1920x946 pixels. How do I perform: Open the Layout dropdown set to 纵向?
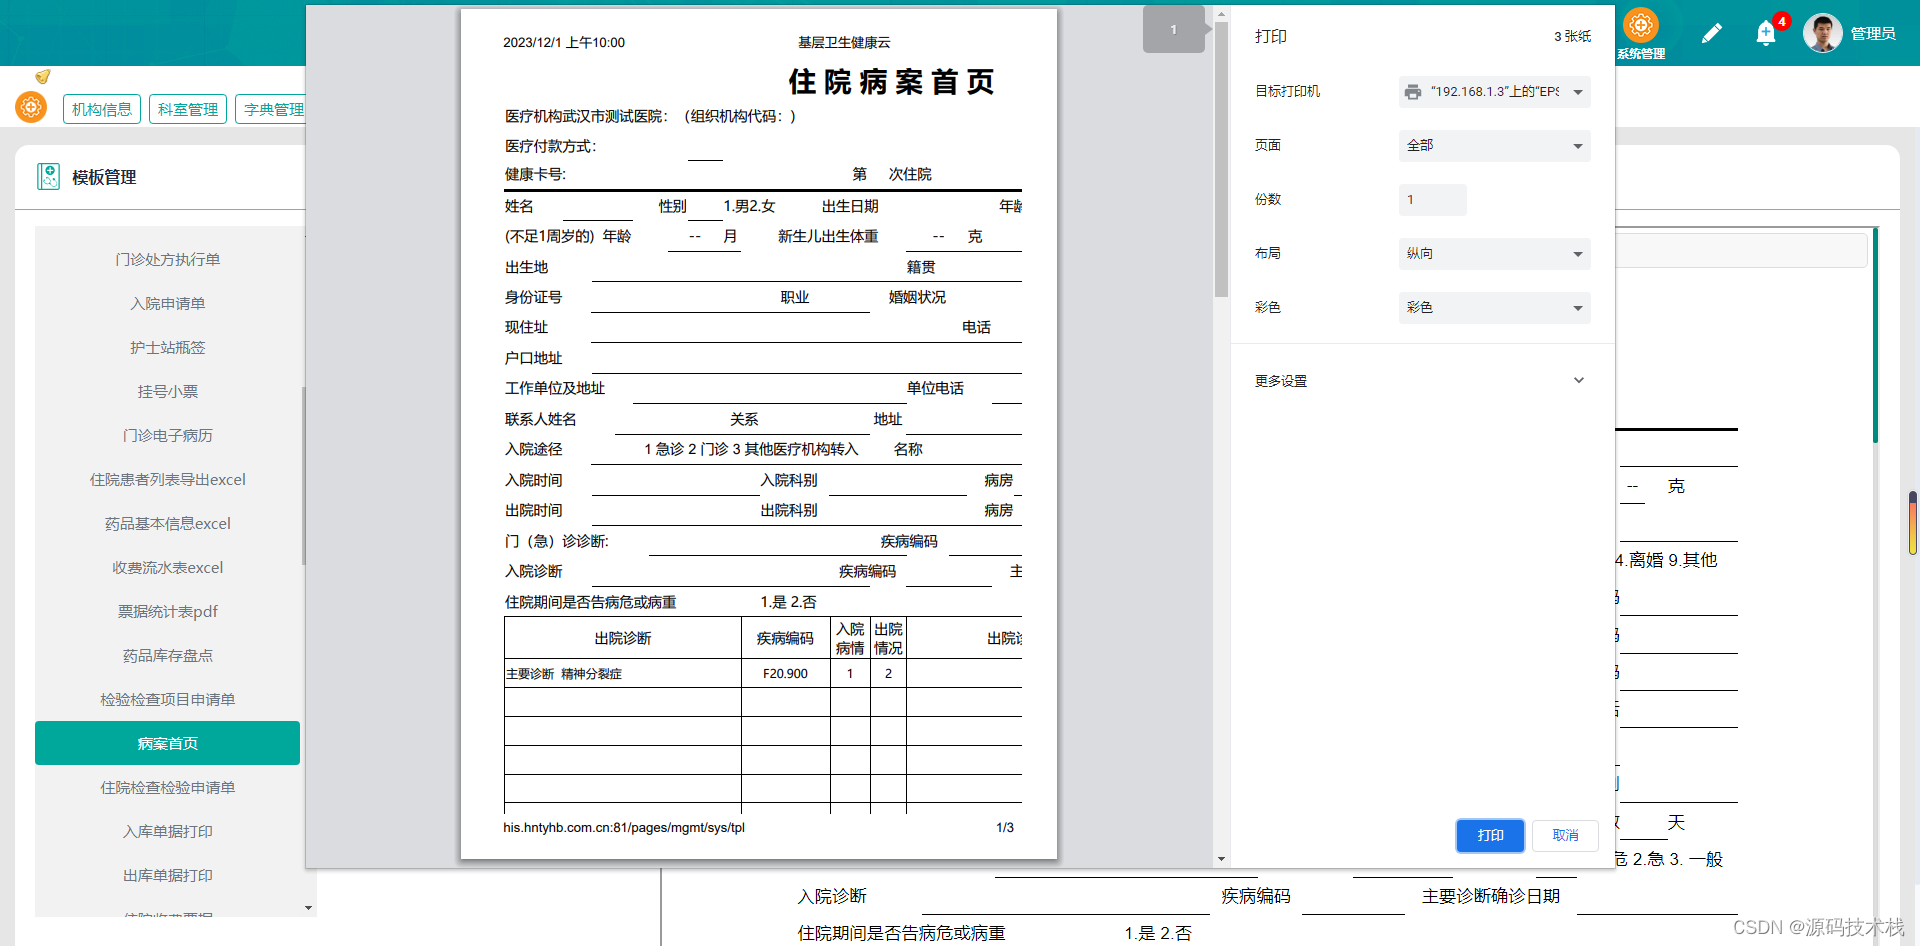coord(1494,254)
